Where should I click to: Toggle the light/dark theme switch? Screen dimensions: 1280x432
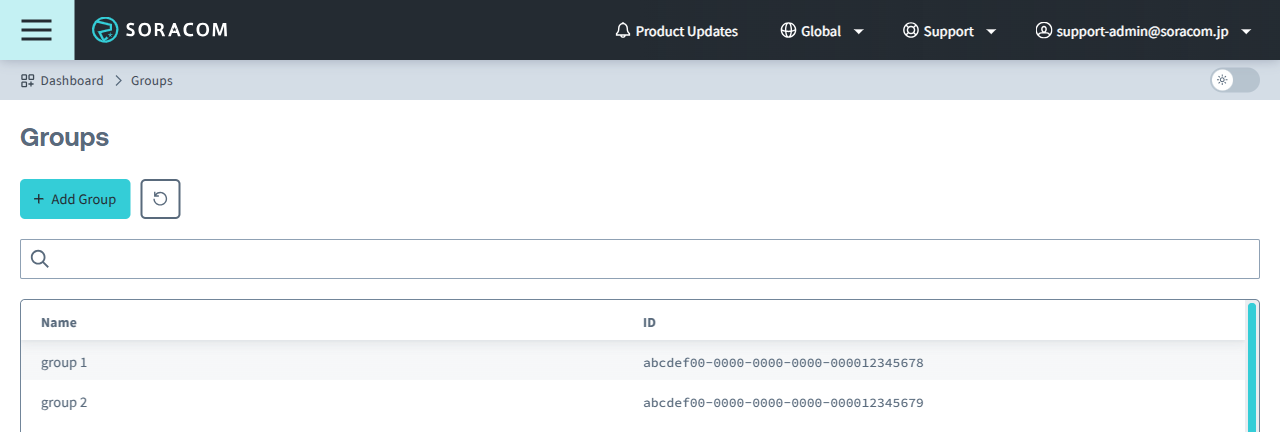(x=1234, y=80)
